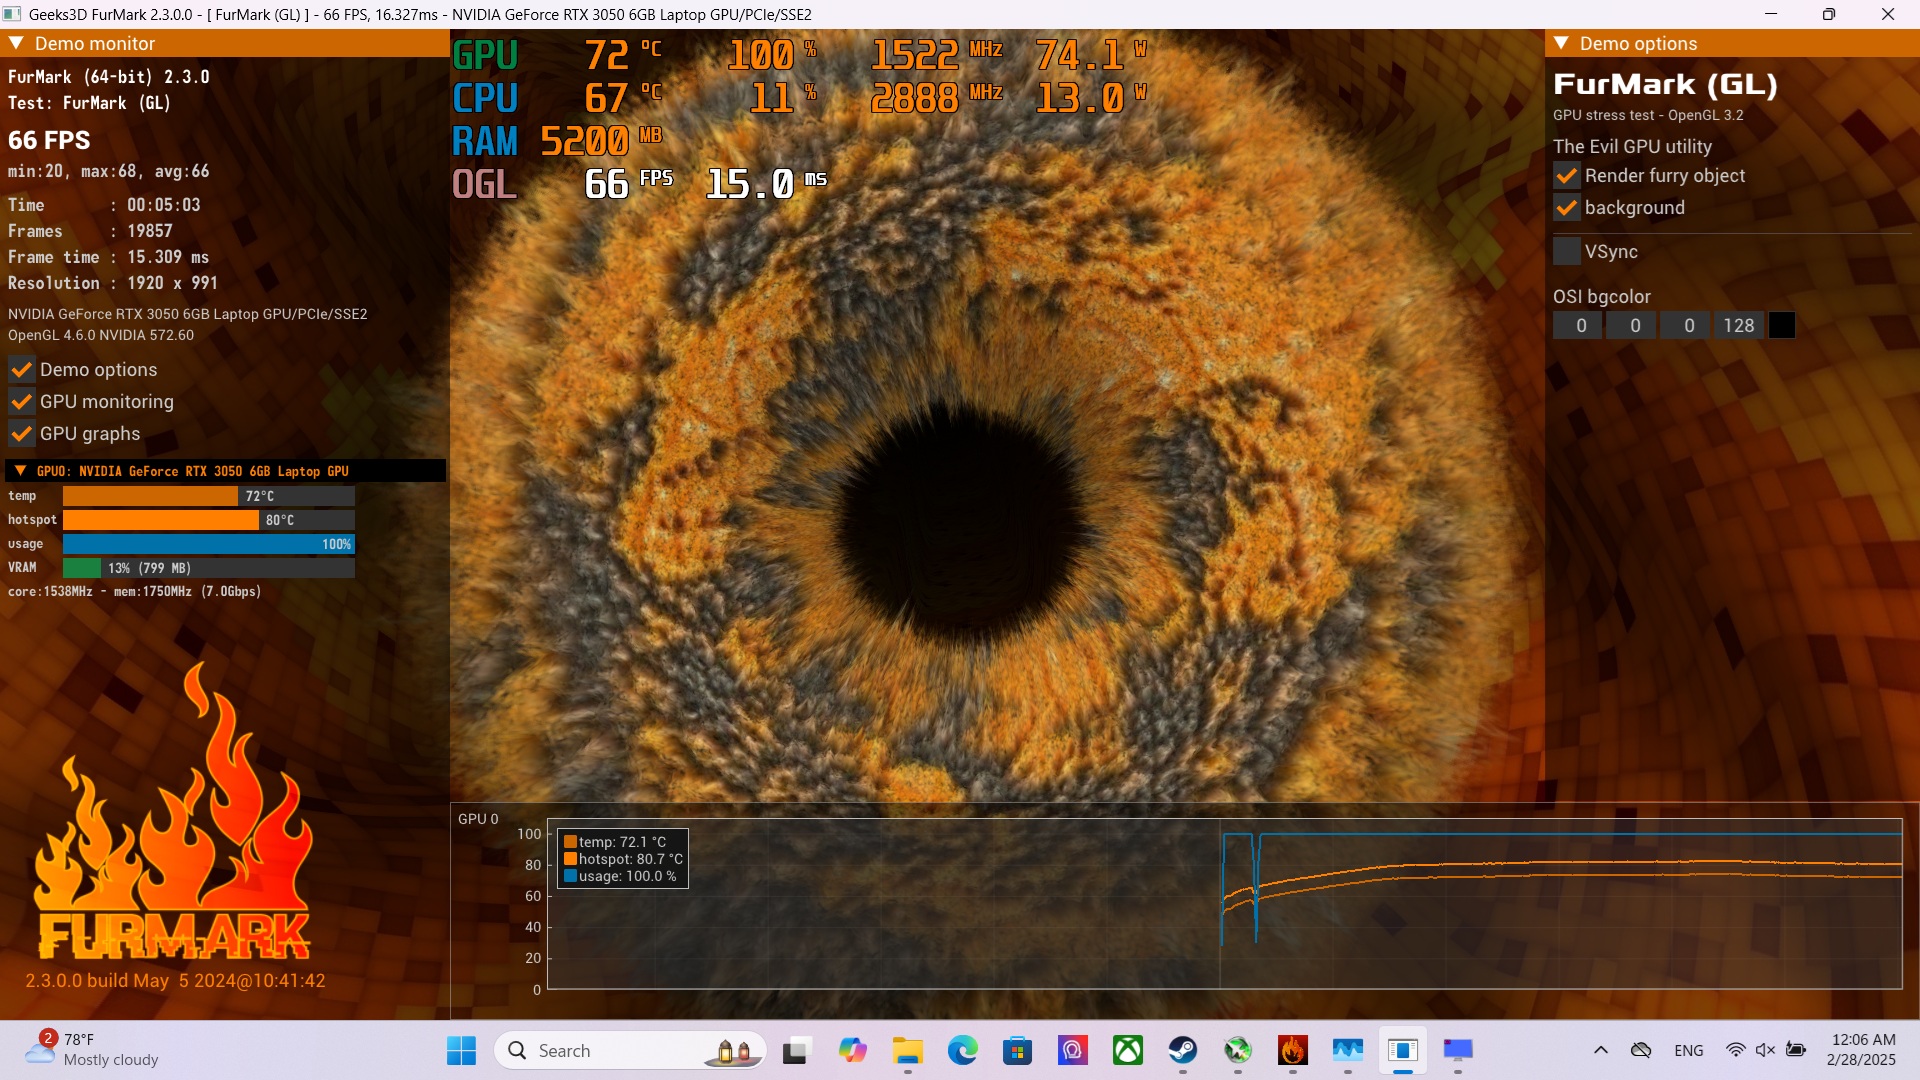The width and height of the screenshot is (1920, 1080).
Task: Click the 'Frame time : 15.309 ms' line
Action: click(x=108, y=257)
